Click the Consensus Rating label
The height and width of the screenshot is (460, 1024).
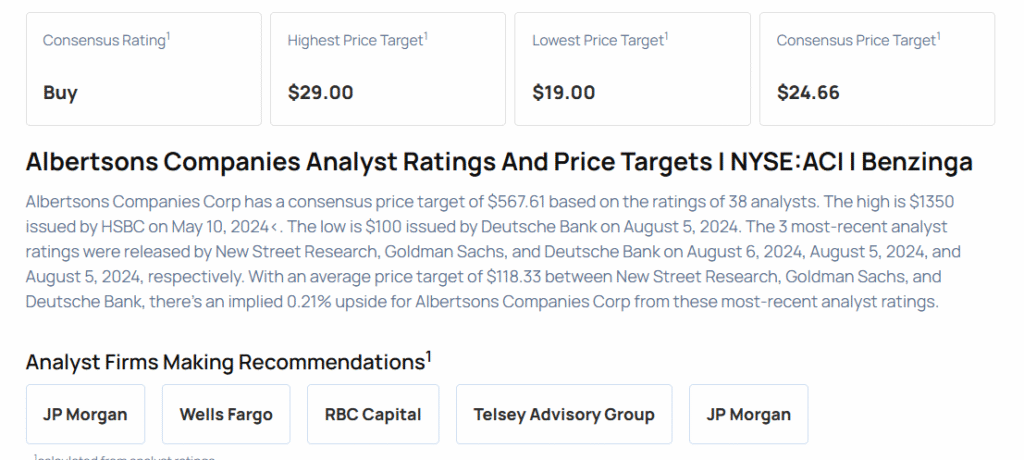point(104,40)
